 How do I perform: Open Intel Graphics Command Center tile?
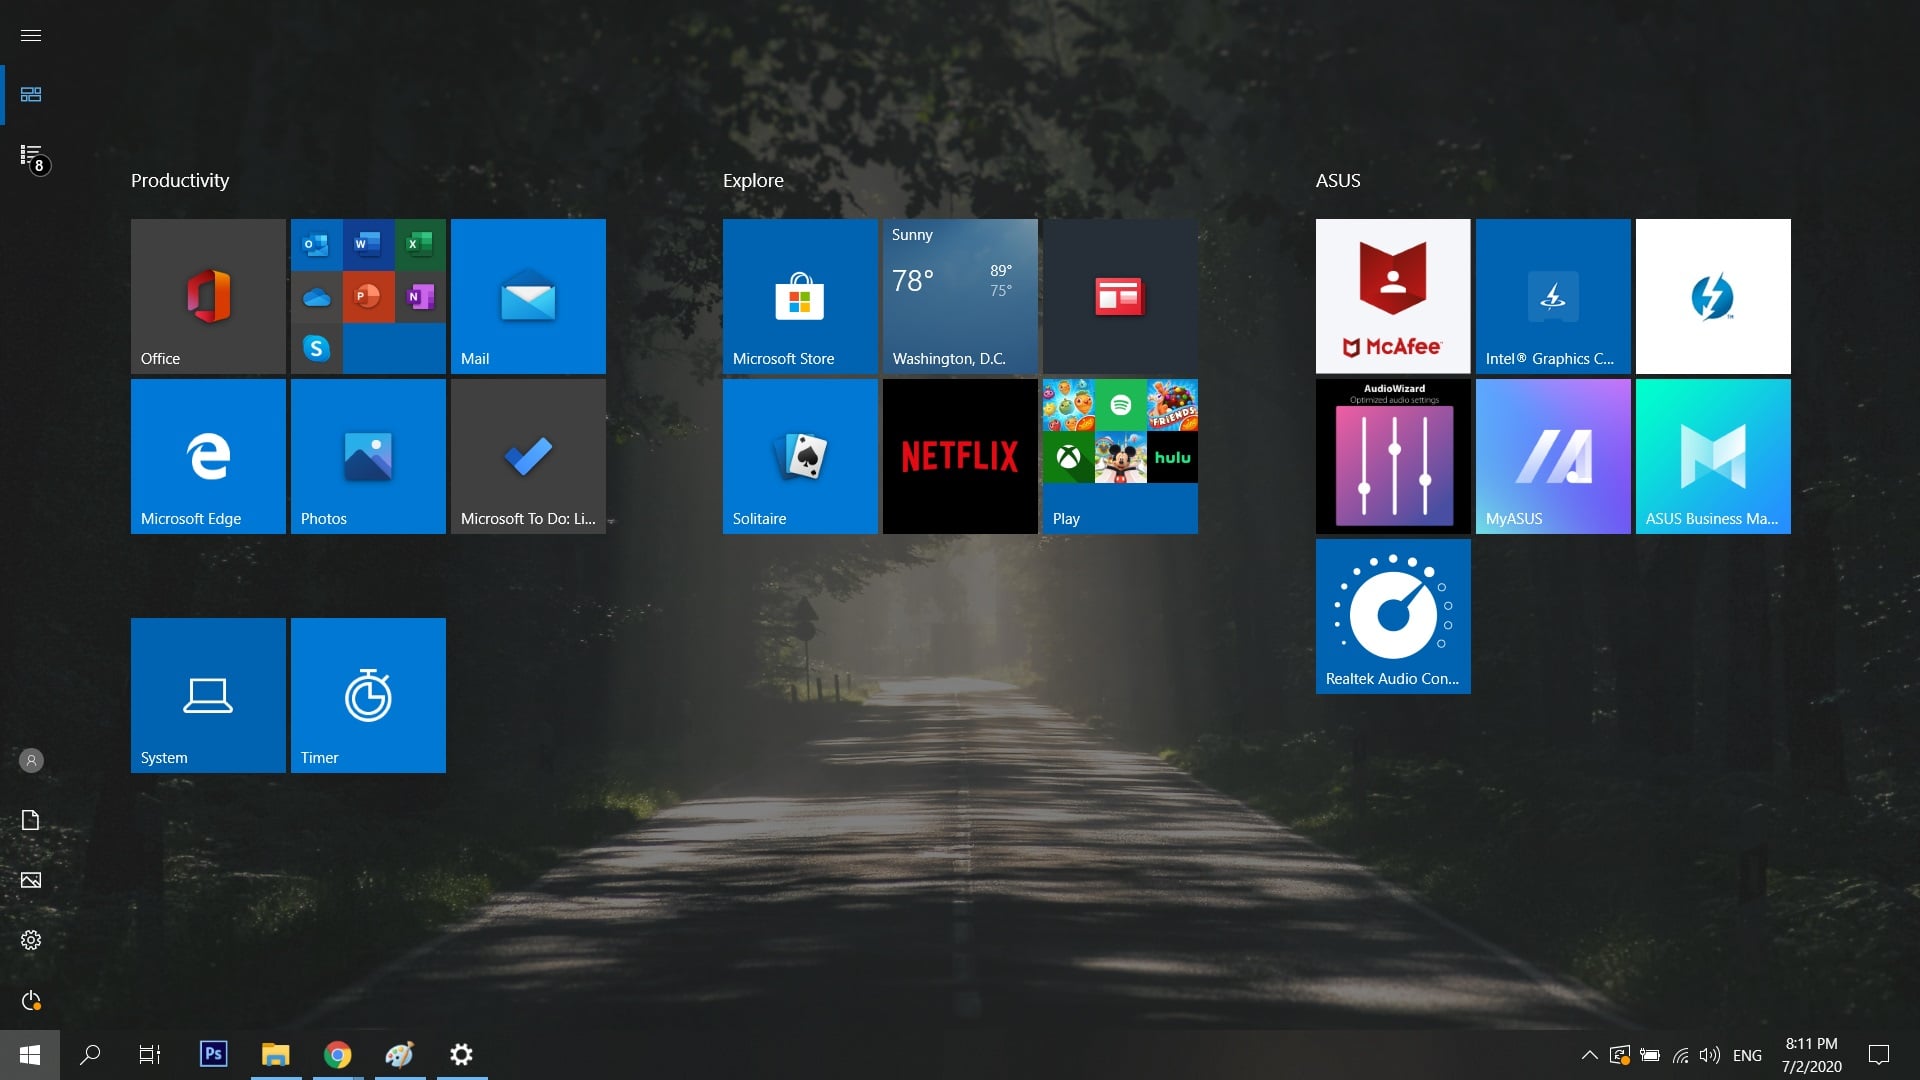pyautogui.click(x=1553, y=296)
